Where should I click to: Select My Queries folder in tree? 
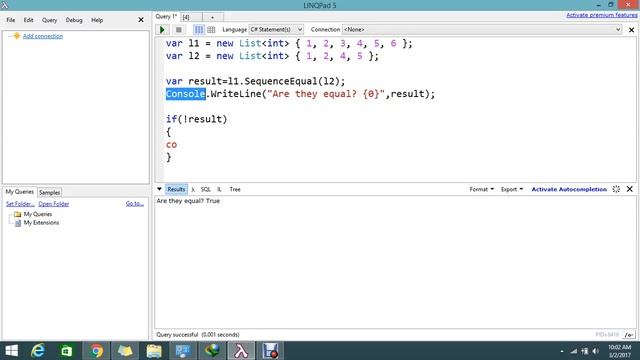click(38, 214)
